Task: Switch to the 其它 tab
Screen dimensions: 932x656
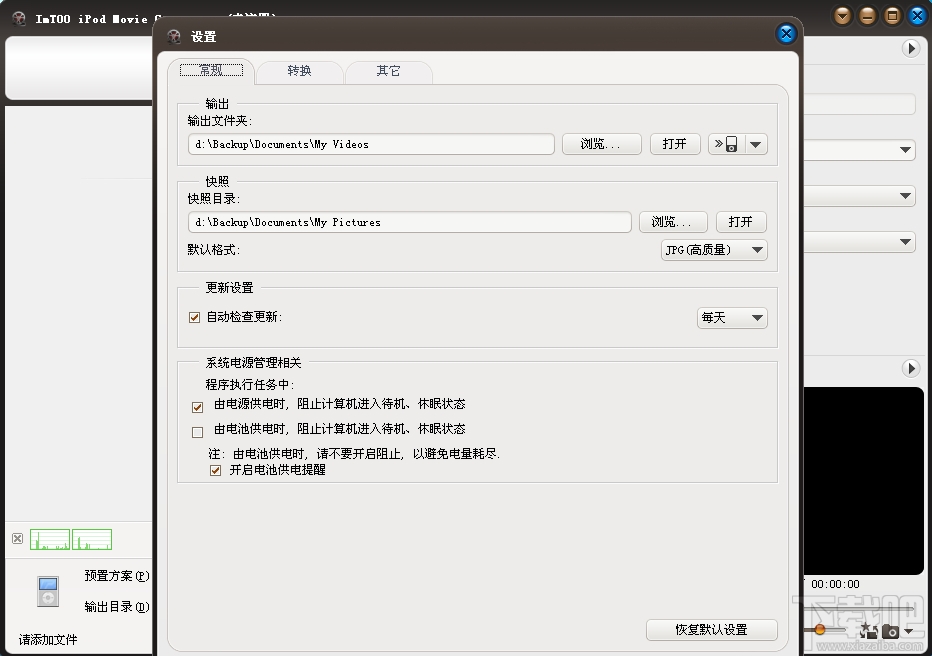Action: point(388,72)
